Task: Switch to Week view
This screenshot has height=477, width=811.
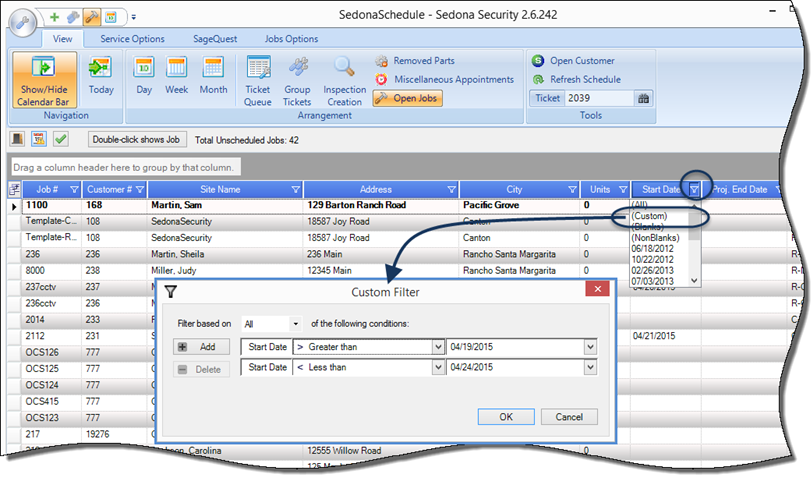Action: point(176,76)
